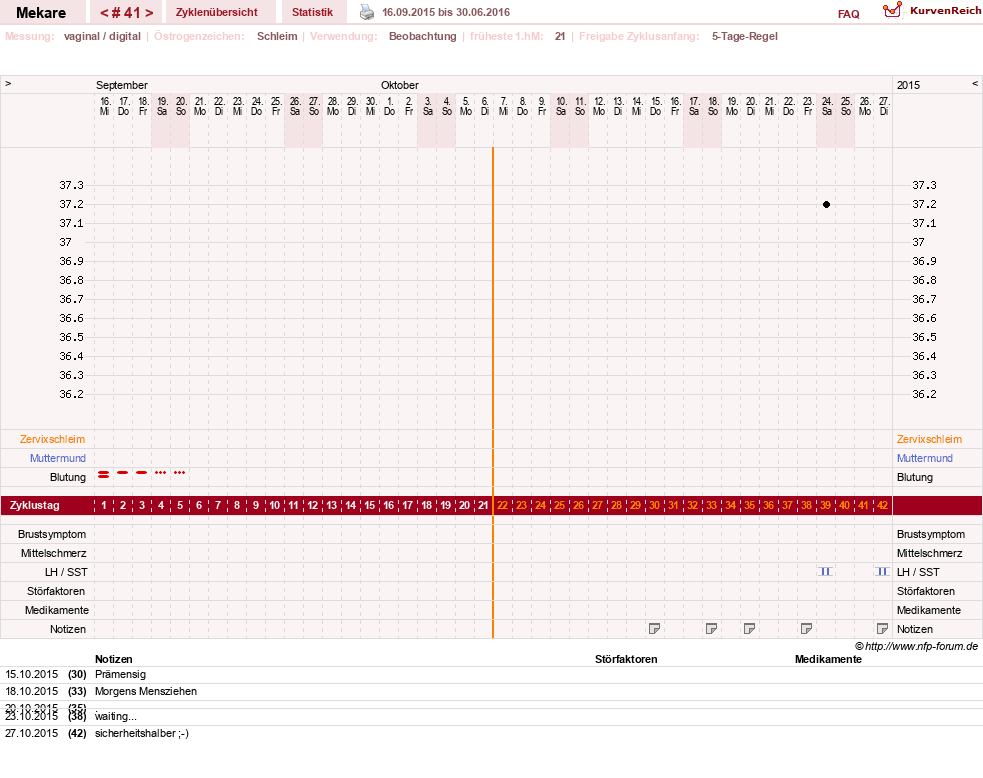This screenshot has height=778, width=983.
Task: Collapse chart with right-side arrow '<'
Action: coord(975,83)
